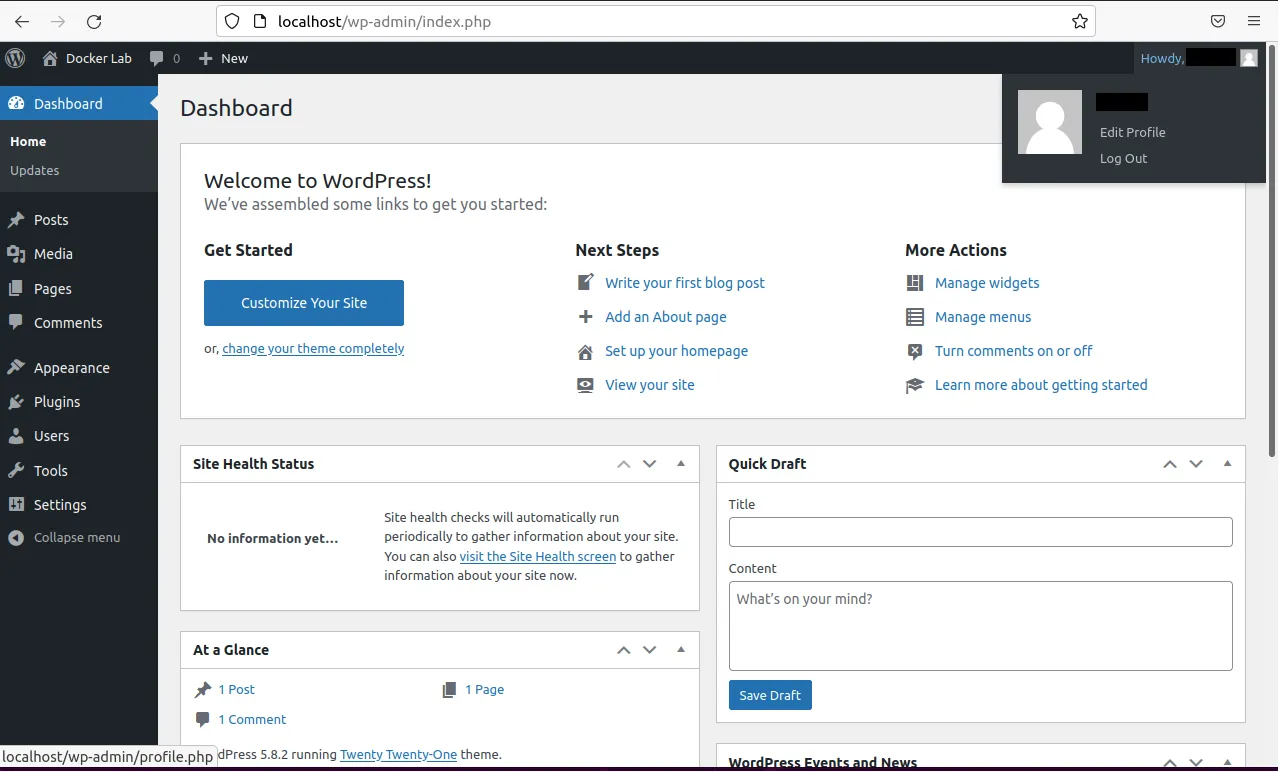The width and height of the screenshot is (1280, 772).
Task: Click the page vertical scrollbar
Action: [1272, 250]
